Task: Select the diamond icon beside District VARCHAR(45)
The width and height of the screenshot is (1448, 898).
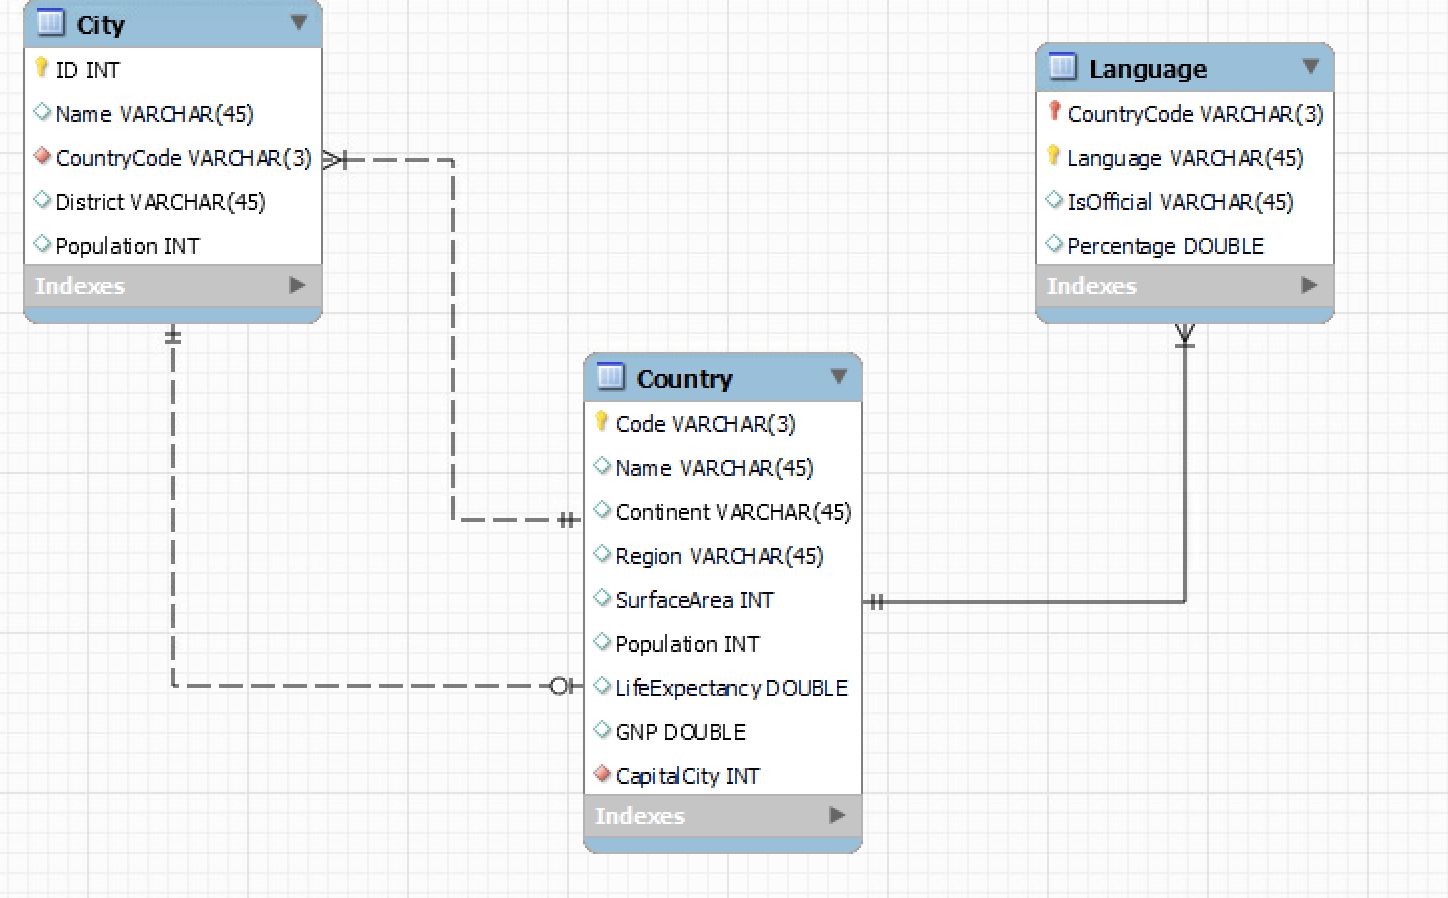Action: click(43, 200)
